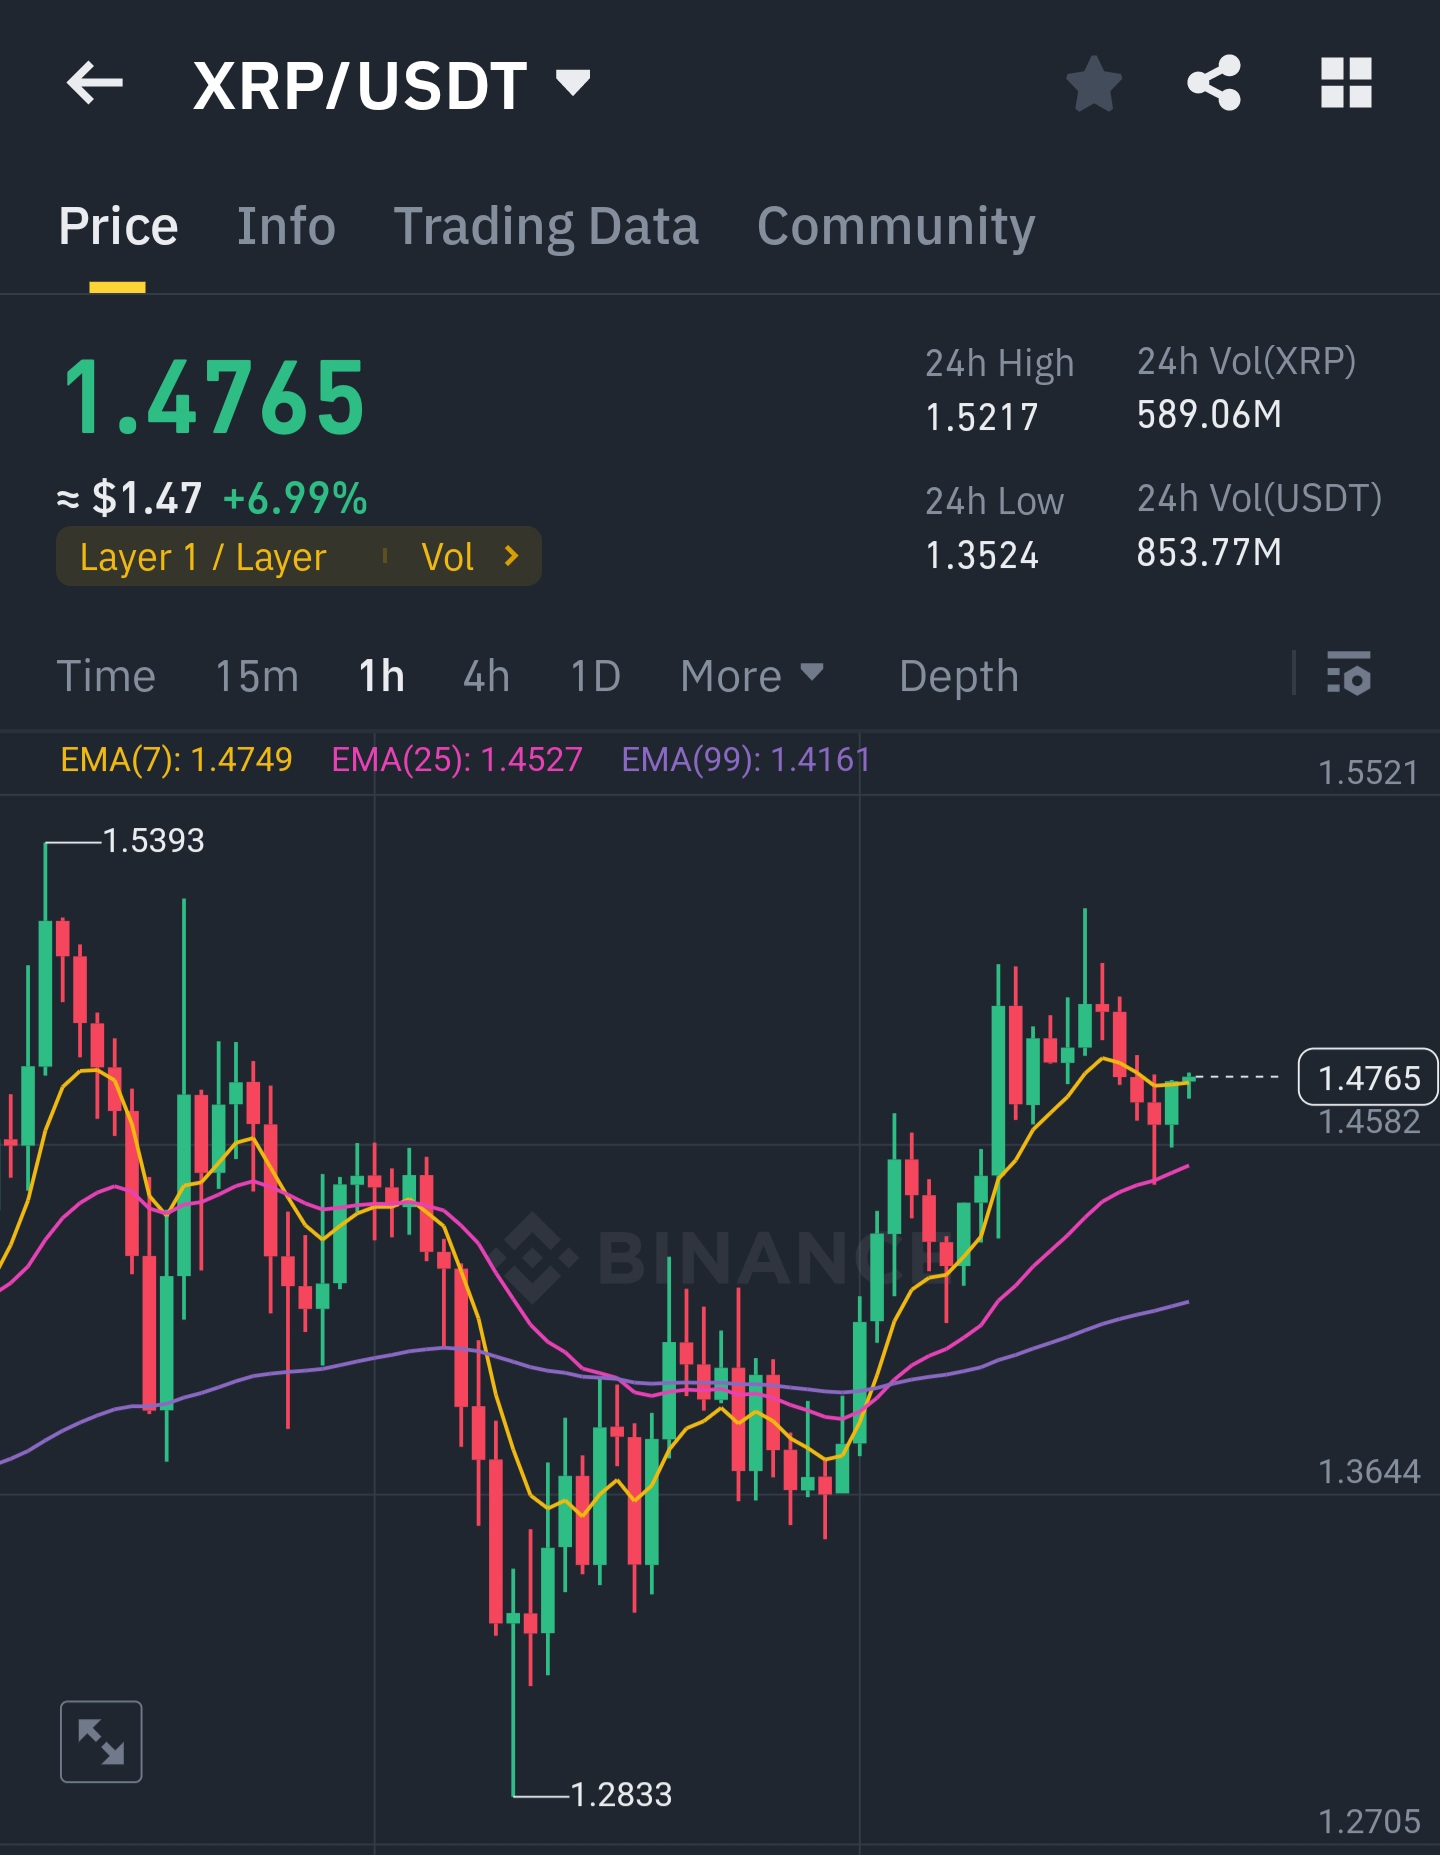Tap the EMA(7): 1.4749 indicator label
Screen dimensions: 1440x1855
click(x=176, y=760)
